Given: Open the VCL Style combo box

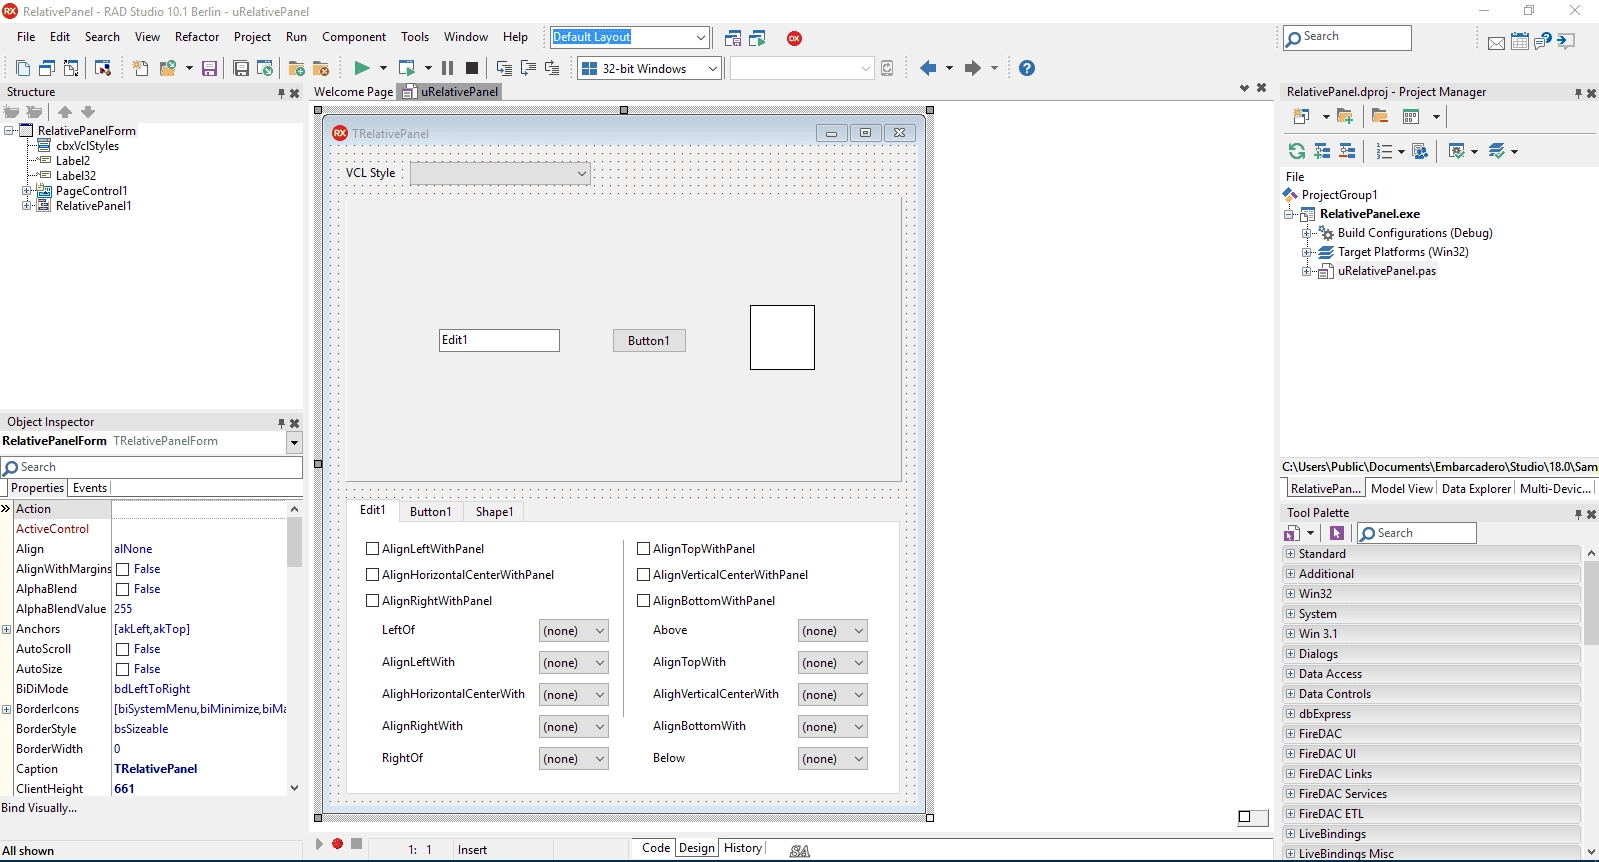Looking at the screenshot, I should [x=500, y=173].
